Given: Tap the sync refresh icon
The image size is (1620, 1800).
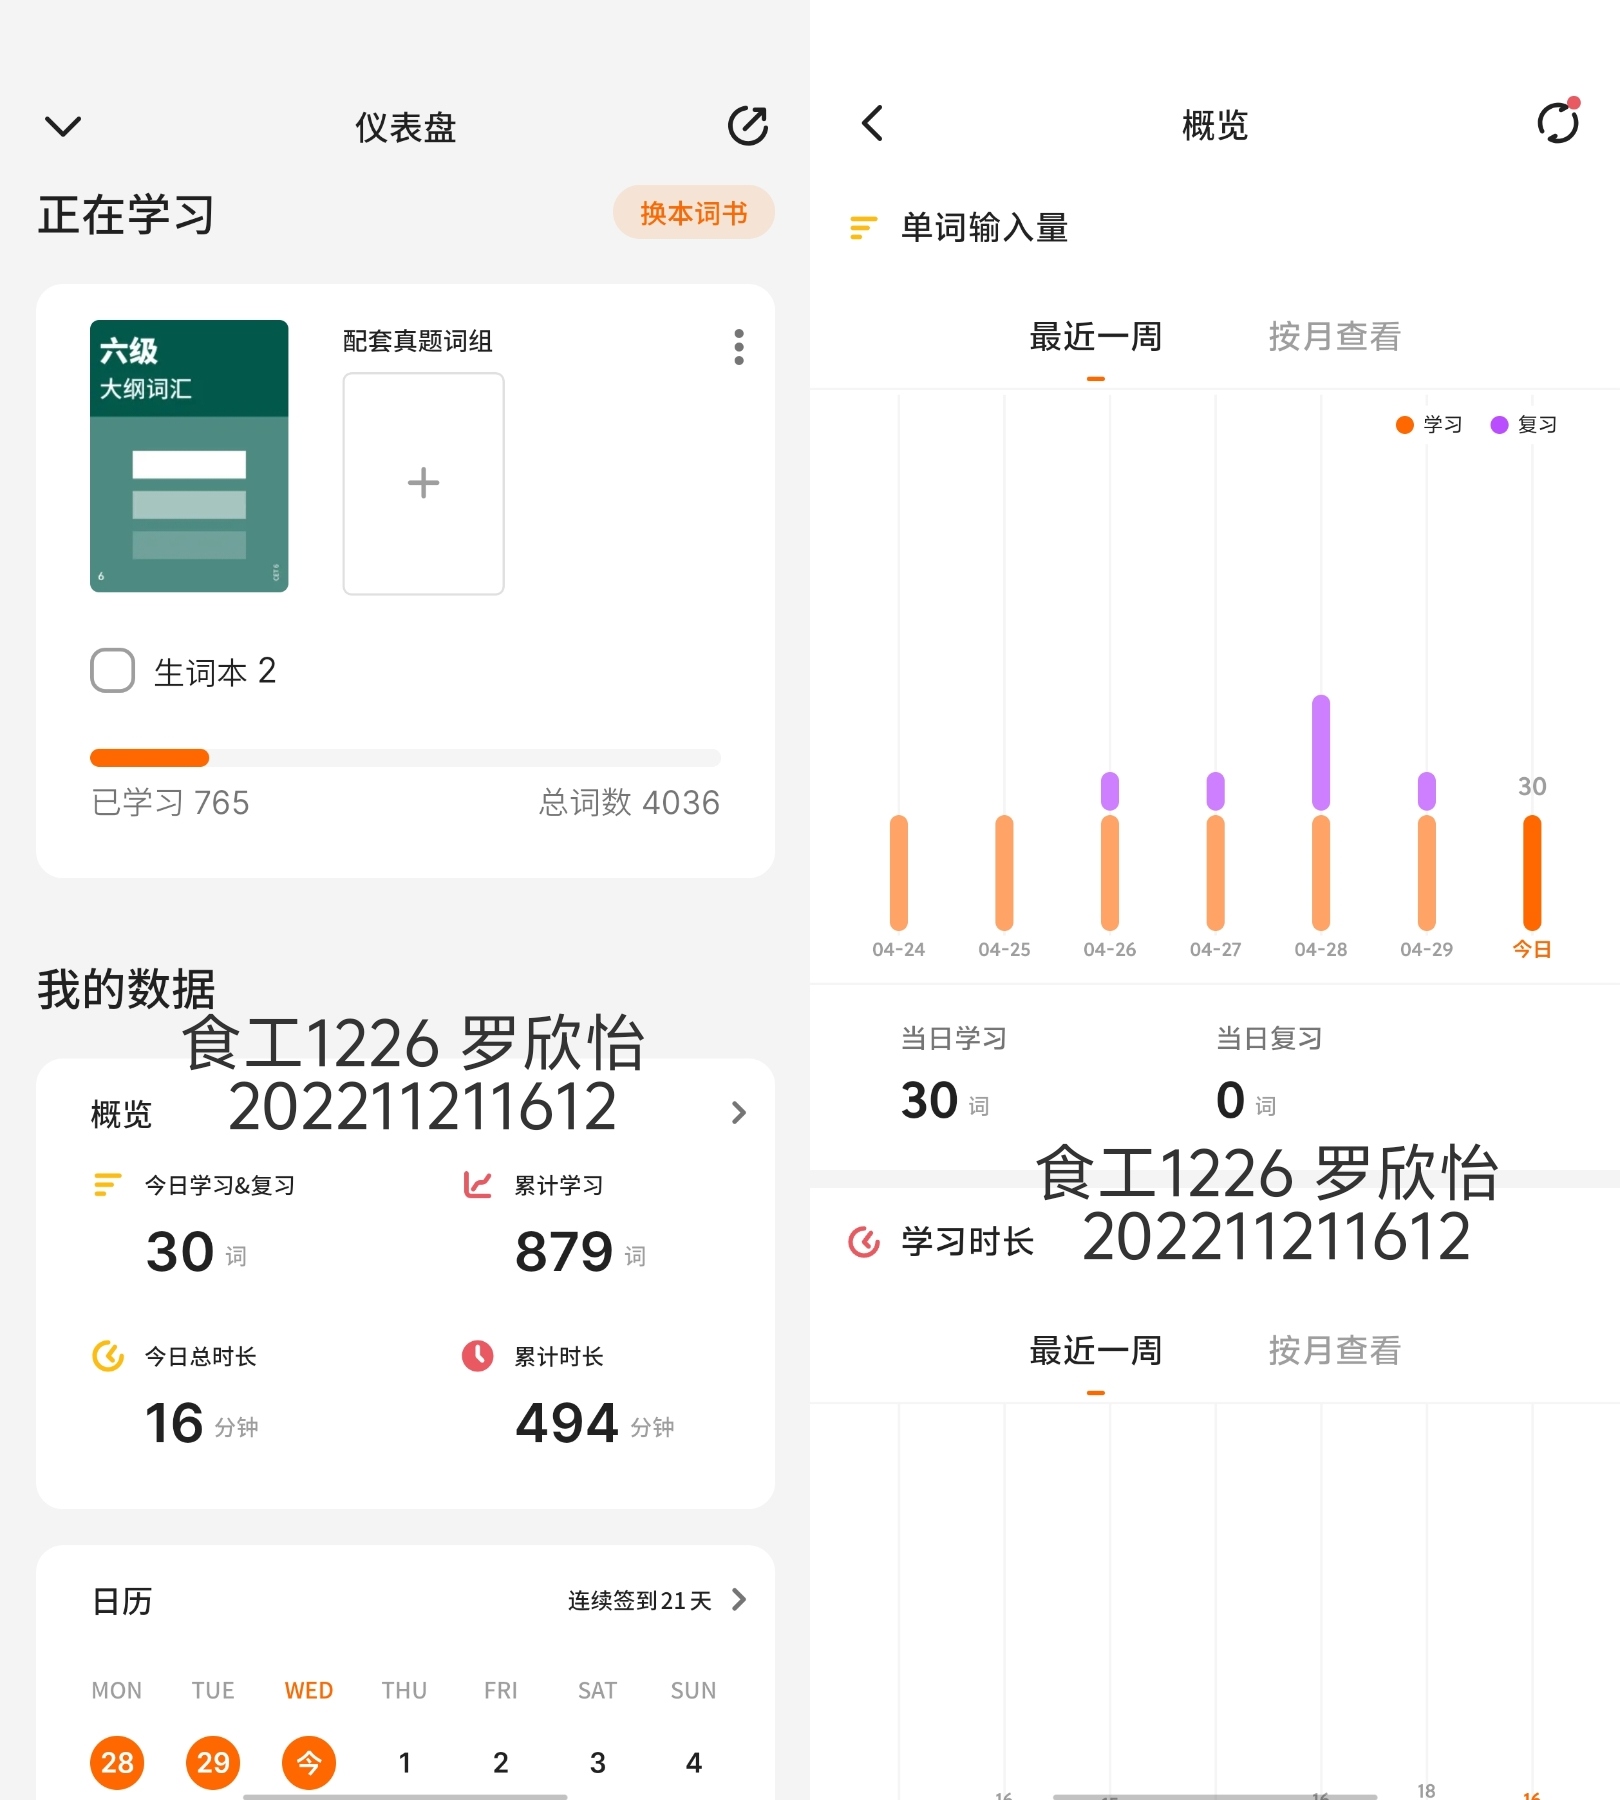Looking at the screenshot, I should point(1558,122).
